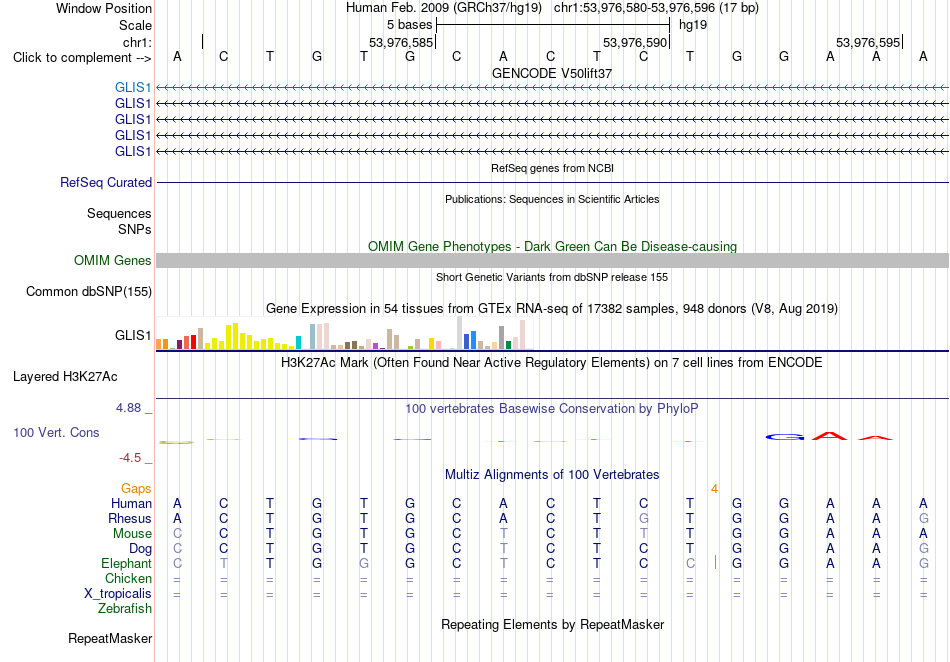The width and height of the screenshot is (950, 662).
Task: Click the 53,976,590 ruler coordinate
Action: click(635, 42)
